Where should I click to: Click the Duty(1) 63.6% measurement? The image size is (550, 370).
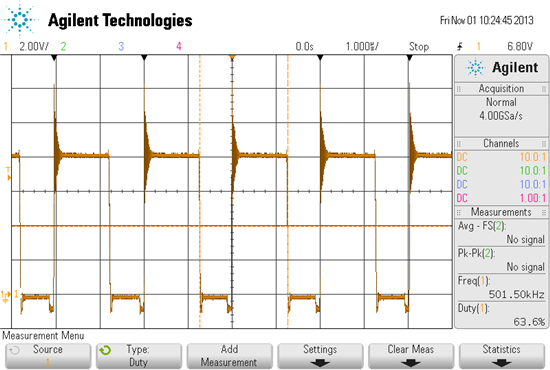click(x=502, y=315)
